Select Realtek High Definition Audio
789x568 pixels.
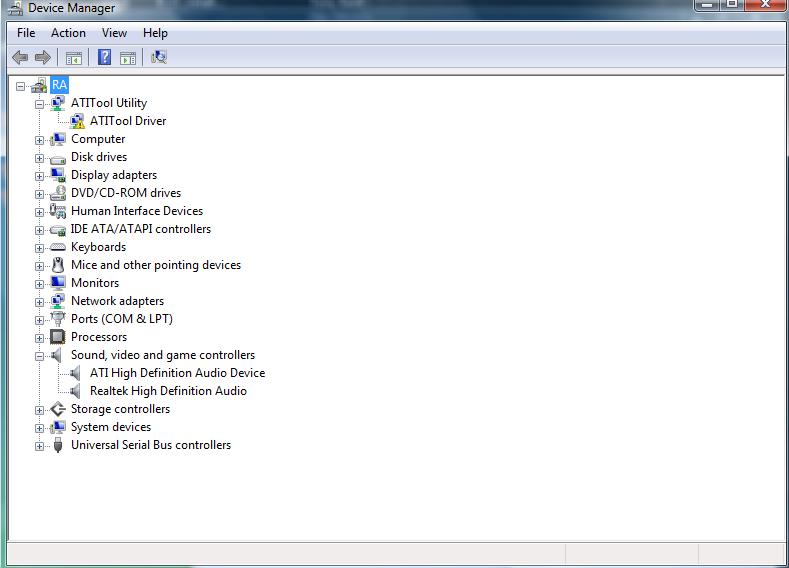click(x=168, y=391)
